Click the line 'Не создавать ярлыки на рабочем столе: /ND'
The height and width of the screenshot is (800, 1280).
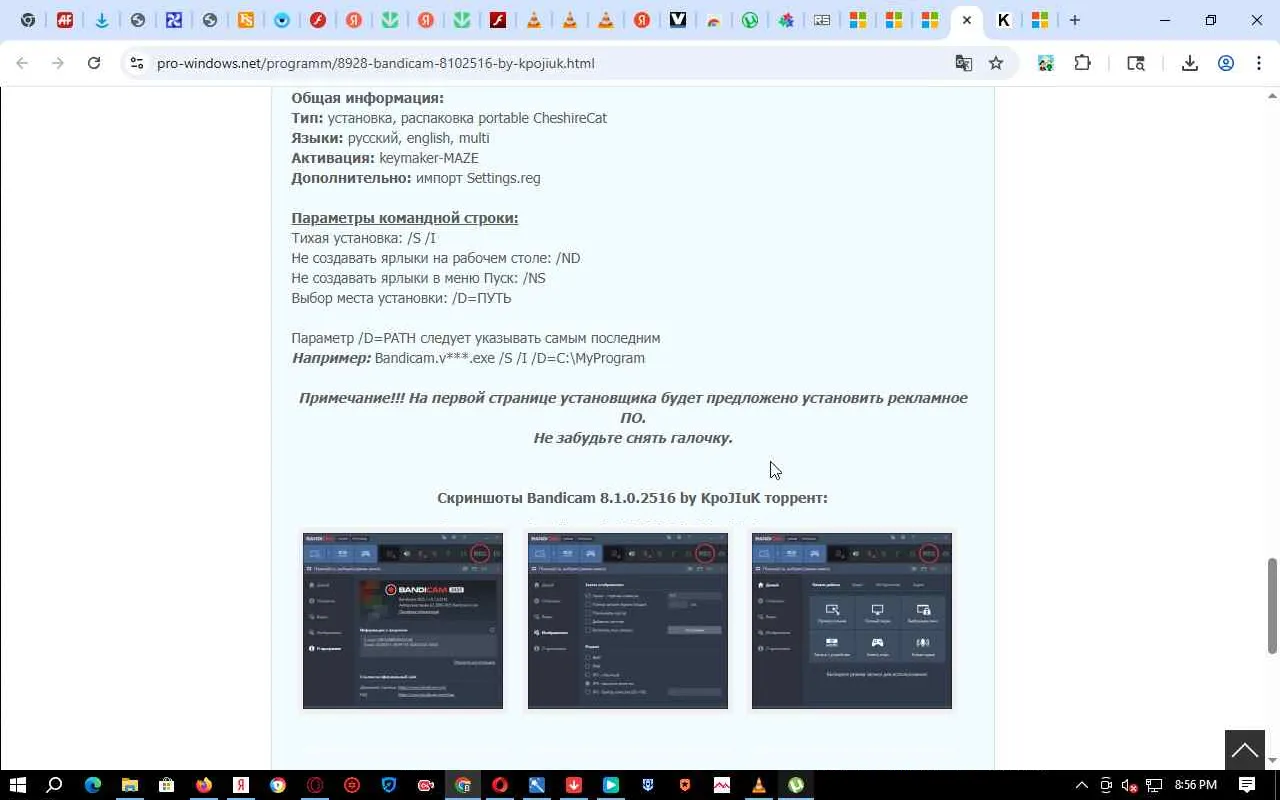pos(436,258)
